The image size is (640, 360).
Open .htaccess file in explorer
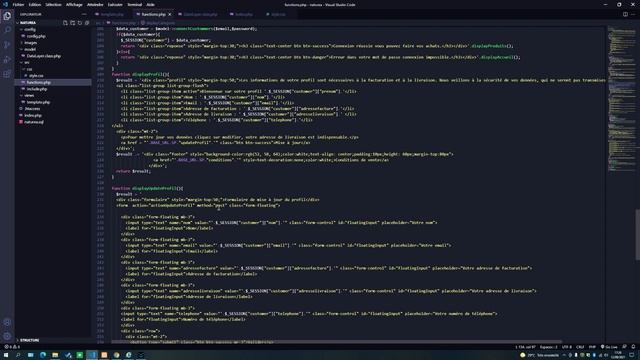[33, 109]
